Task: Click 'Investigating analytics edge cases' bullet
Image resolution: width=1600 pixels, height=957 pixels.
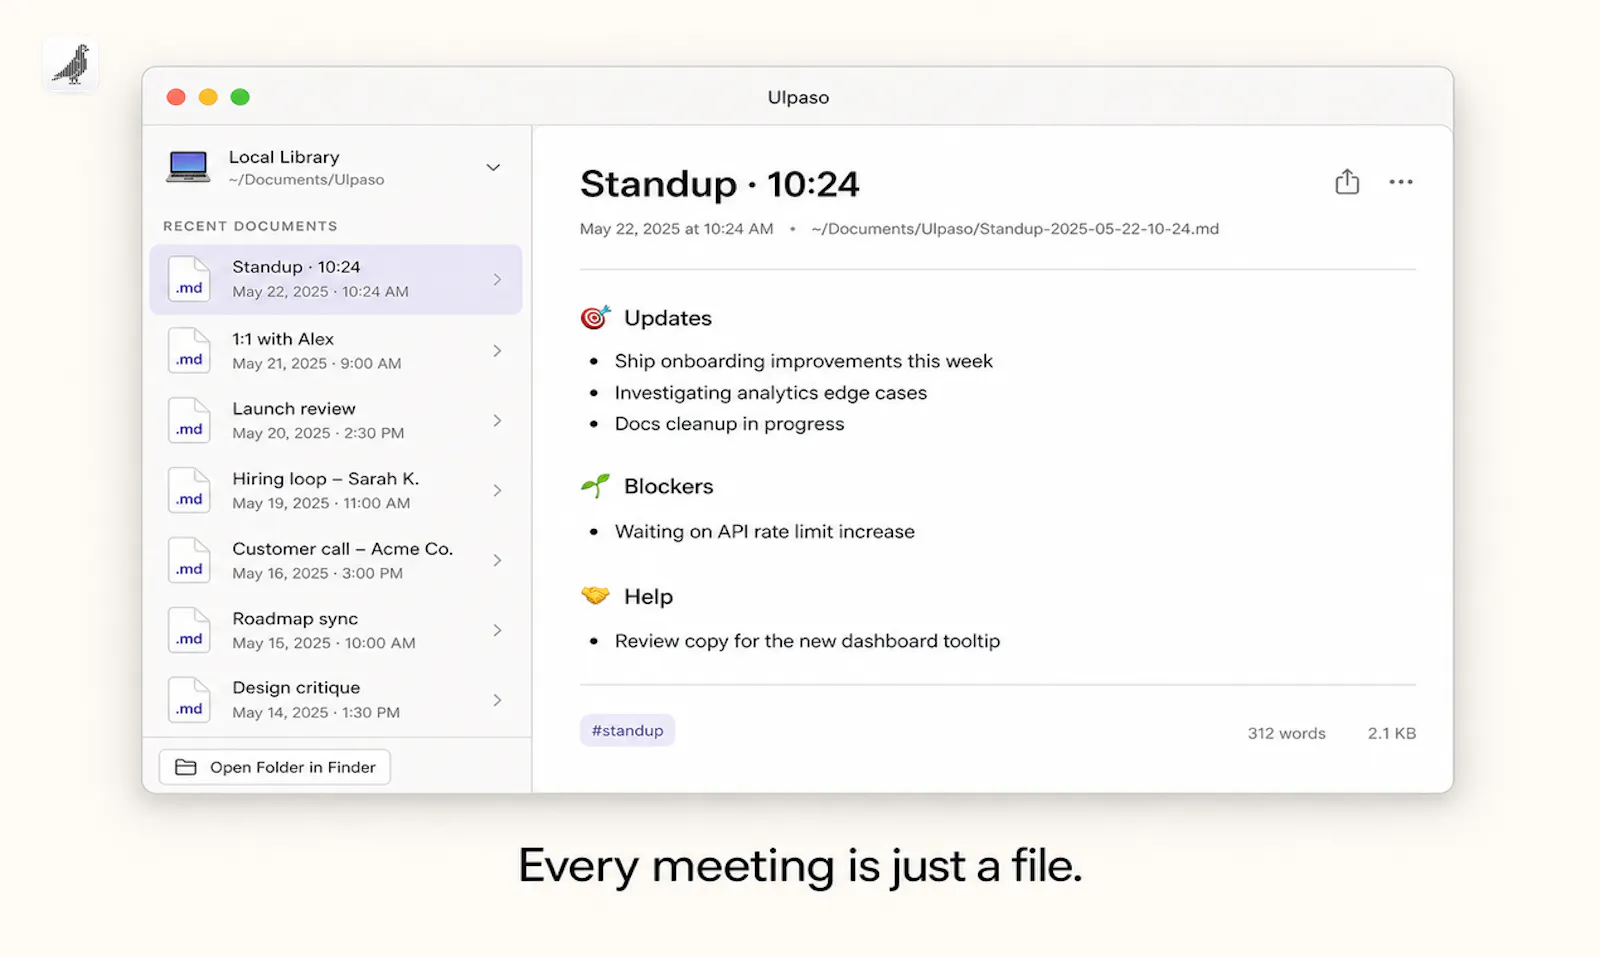Action: pyautogui.click(x=771, y=393)
